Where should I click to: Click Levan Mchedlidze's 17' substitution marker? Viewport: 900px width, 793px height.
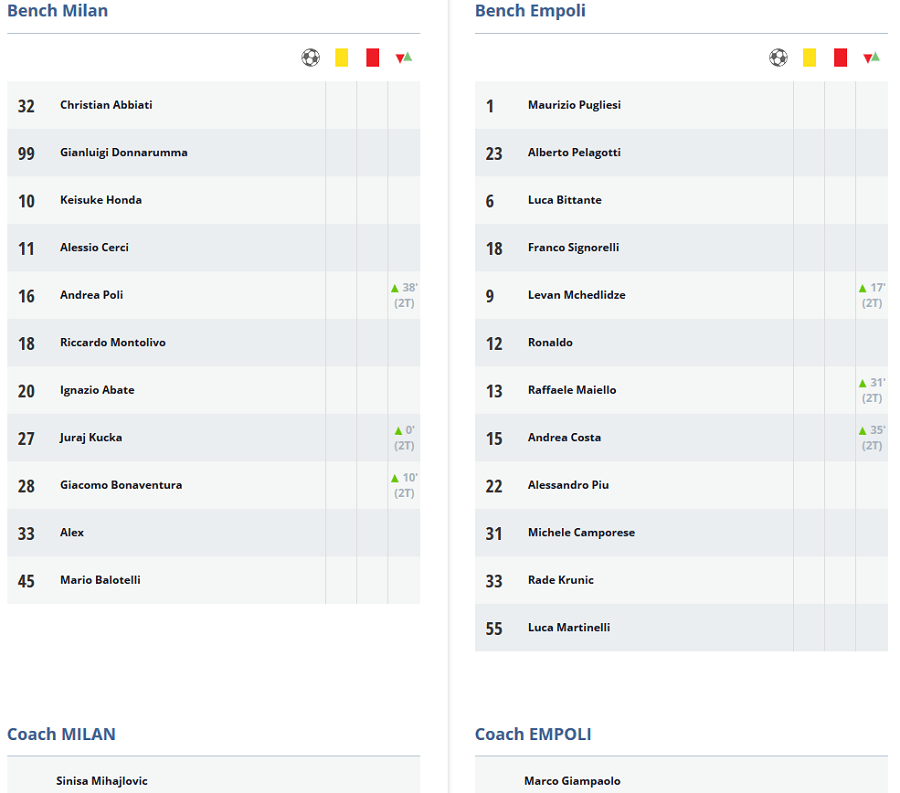872,296
